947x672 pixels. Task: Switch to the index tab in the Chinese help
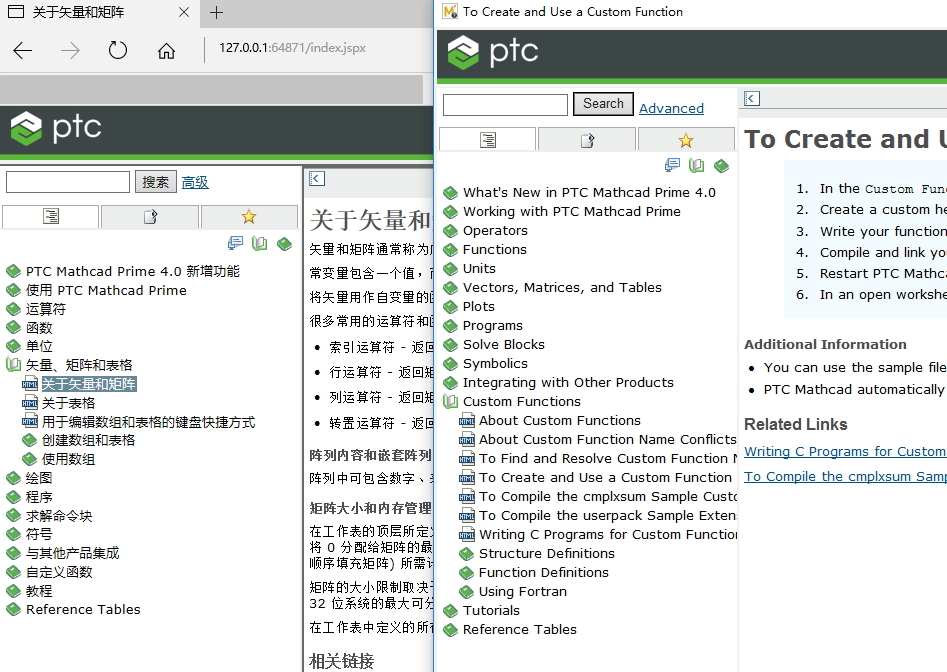point(150,216)
